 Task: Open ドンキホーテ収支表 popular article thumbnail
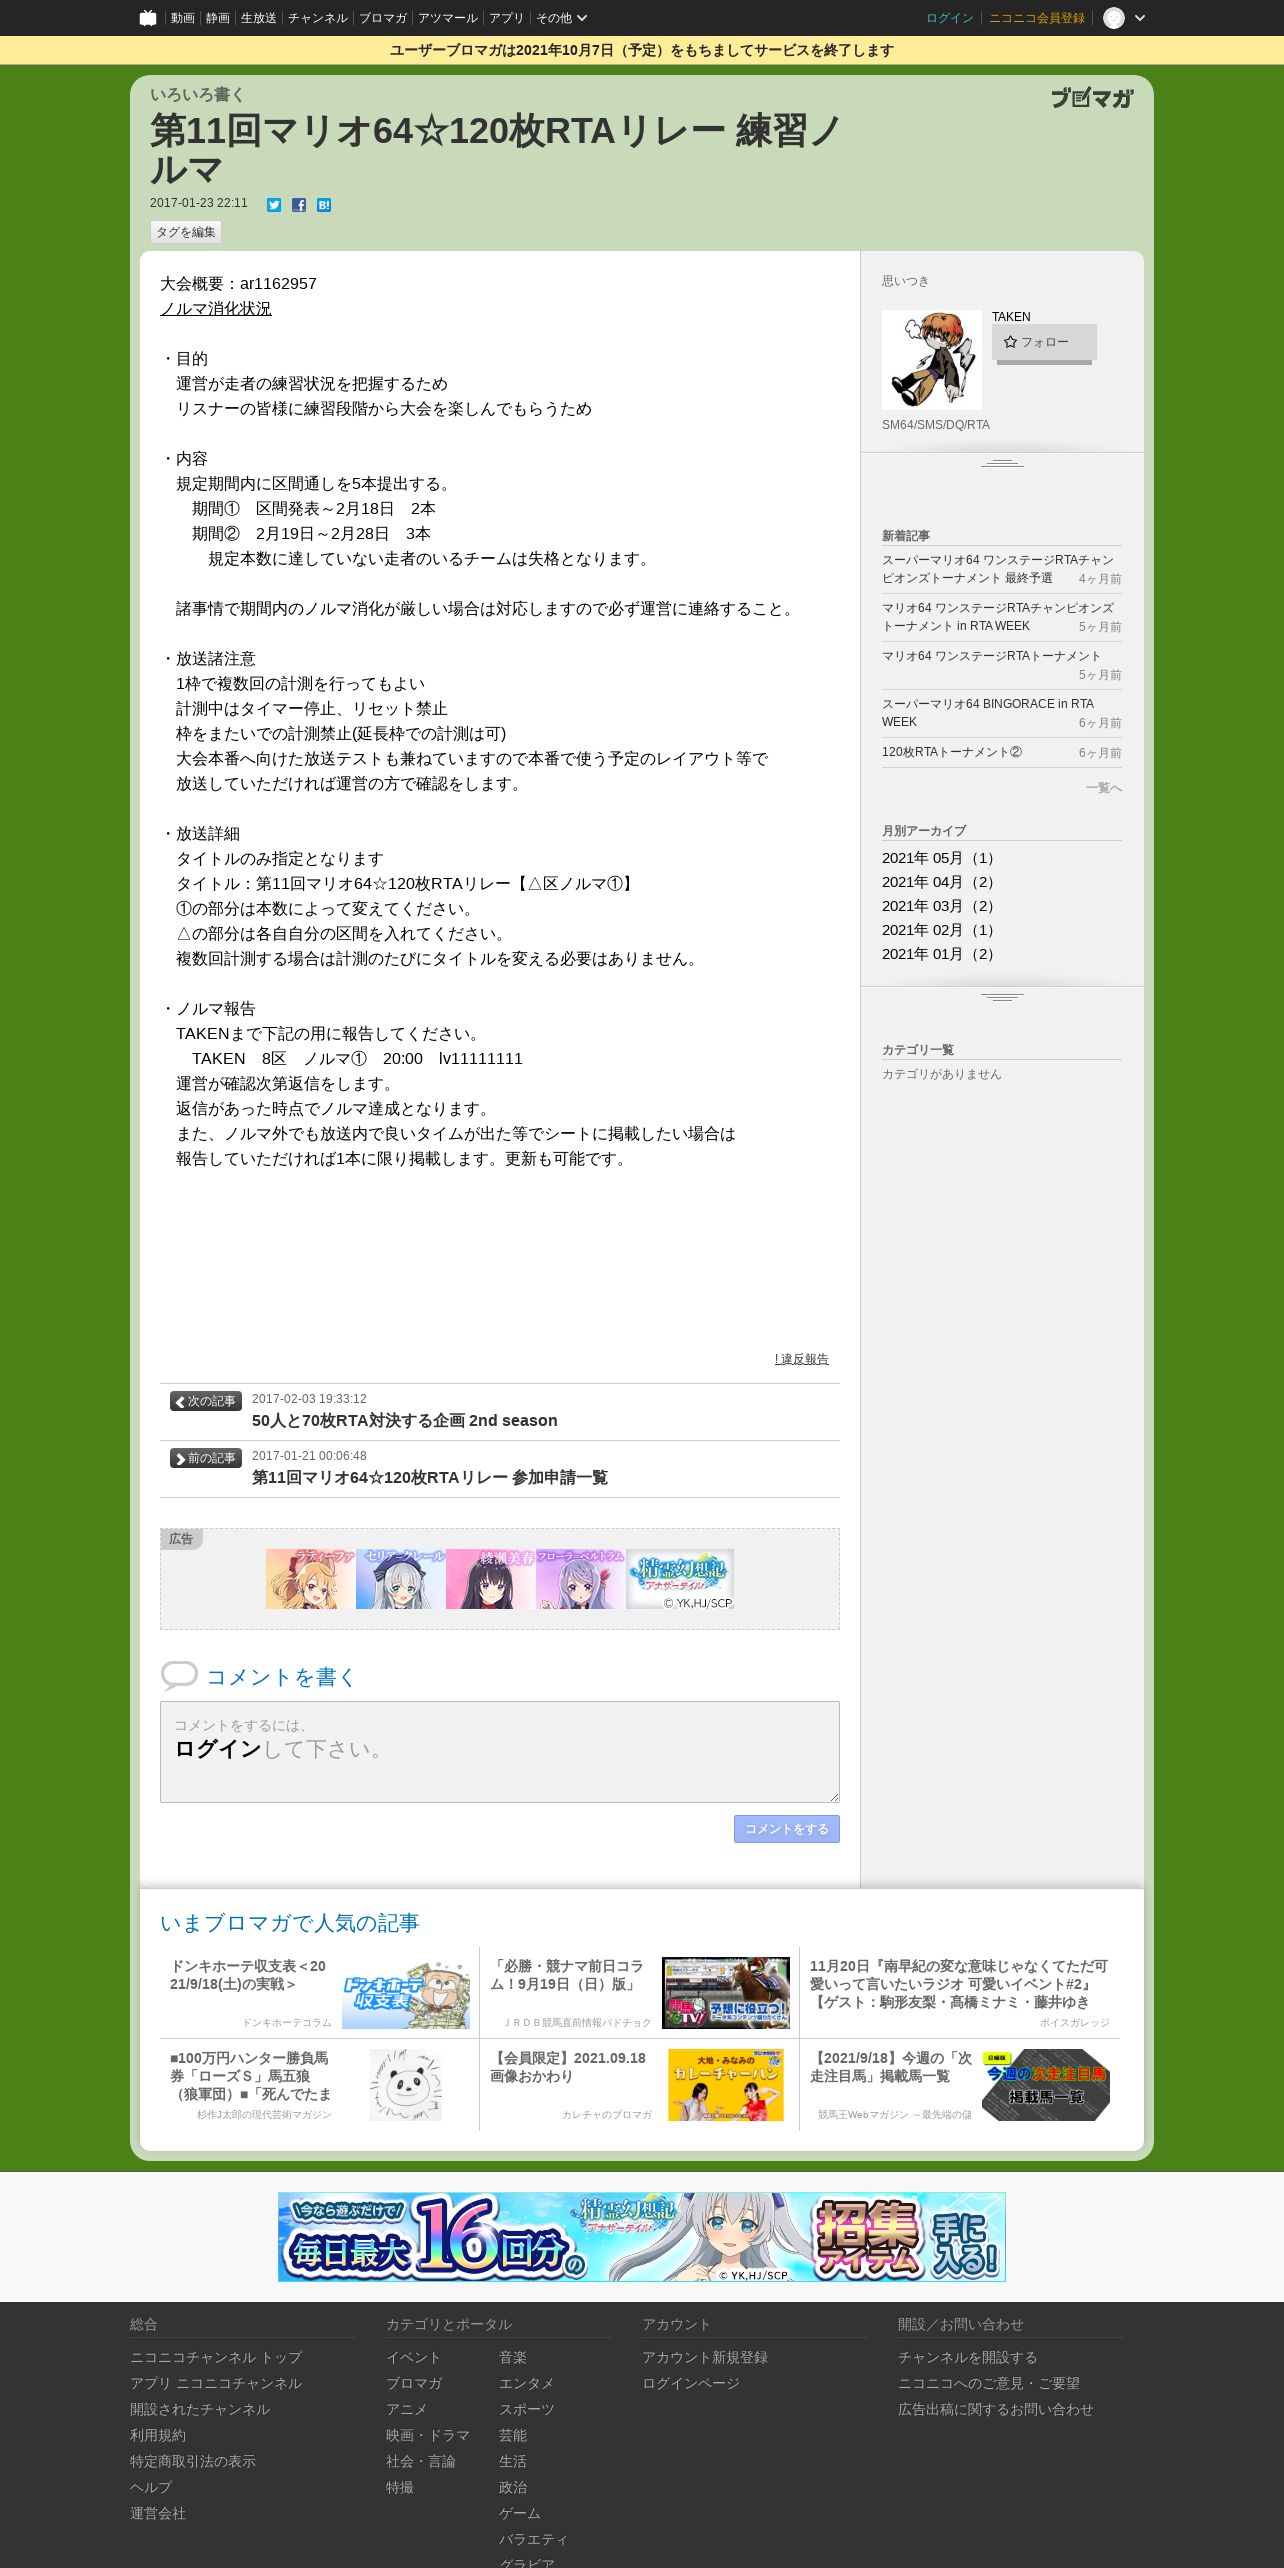click(406, 1993)
